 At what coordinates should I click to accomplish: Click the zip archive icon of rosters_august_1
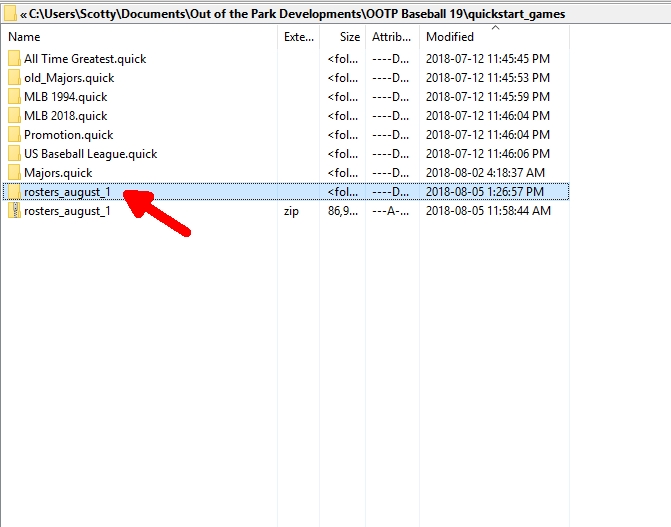tap(14, 211)
